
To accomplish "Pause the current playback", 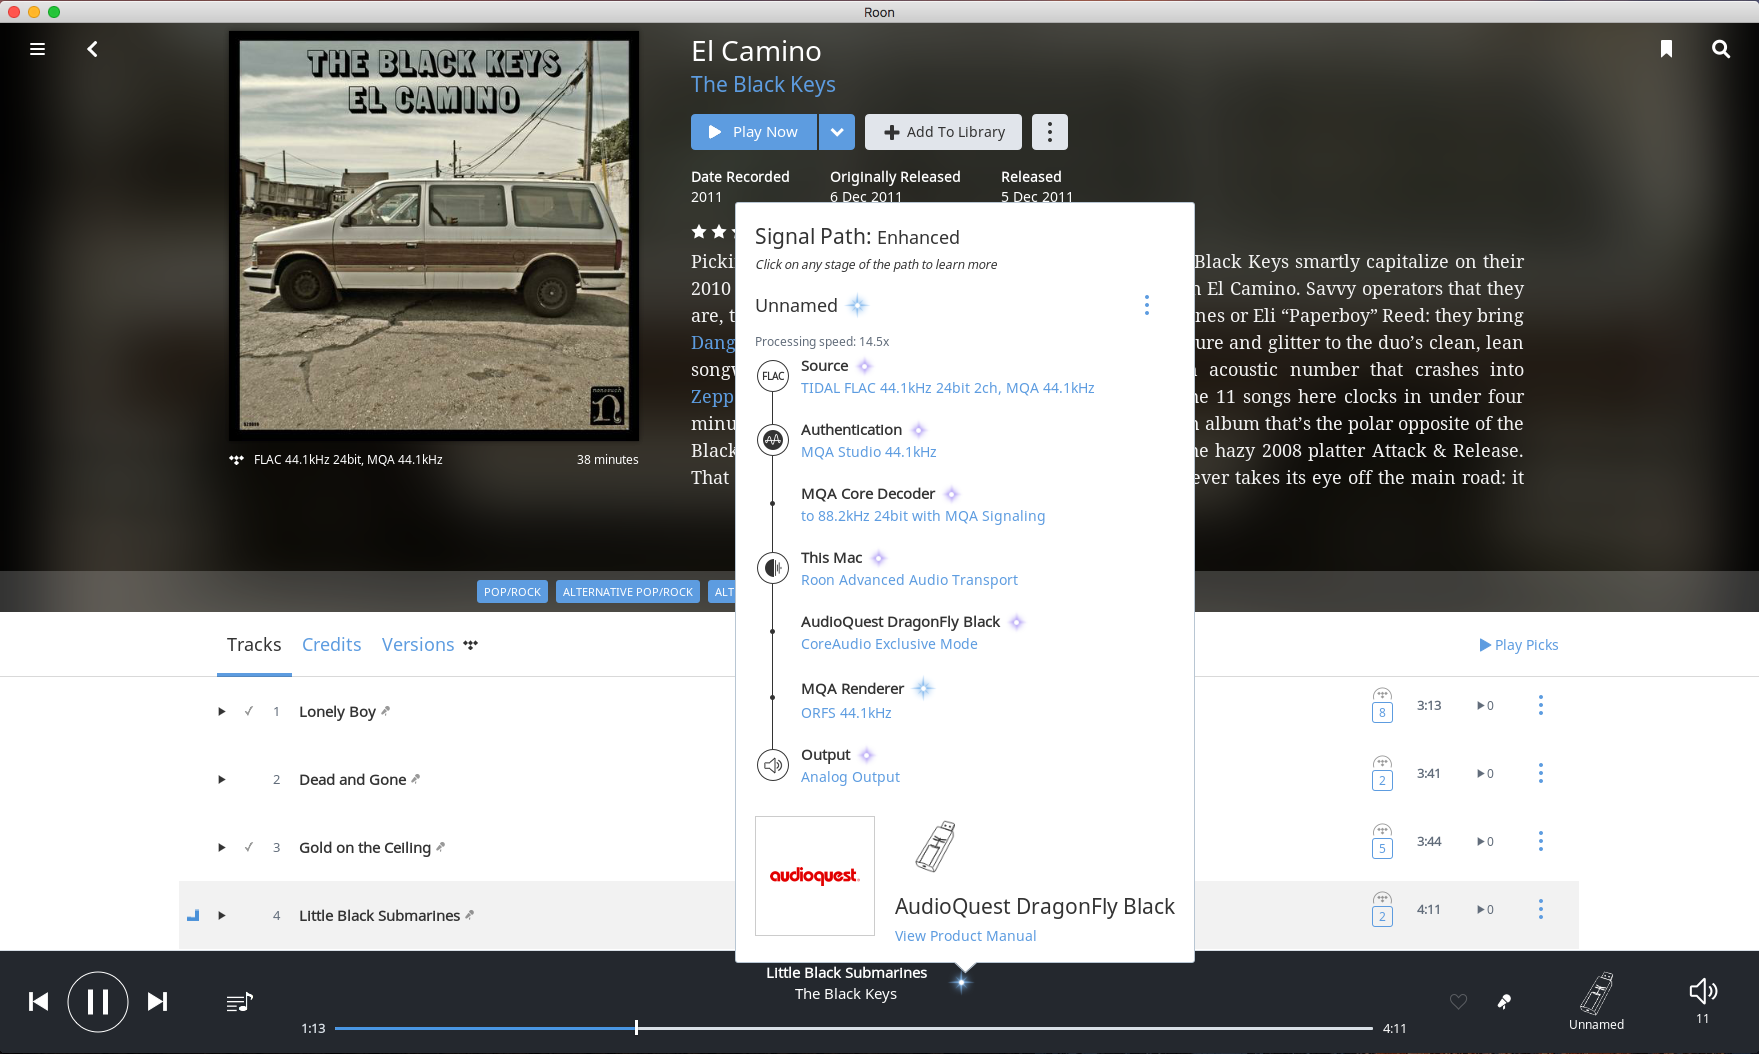I will (98, 1001).
